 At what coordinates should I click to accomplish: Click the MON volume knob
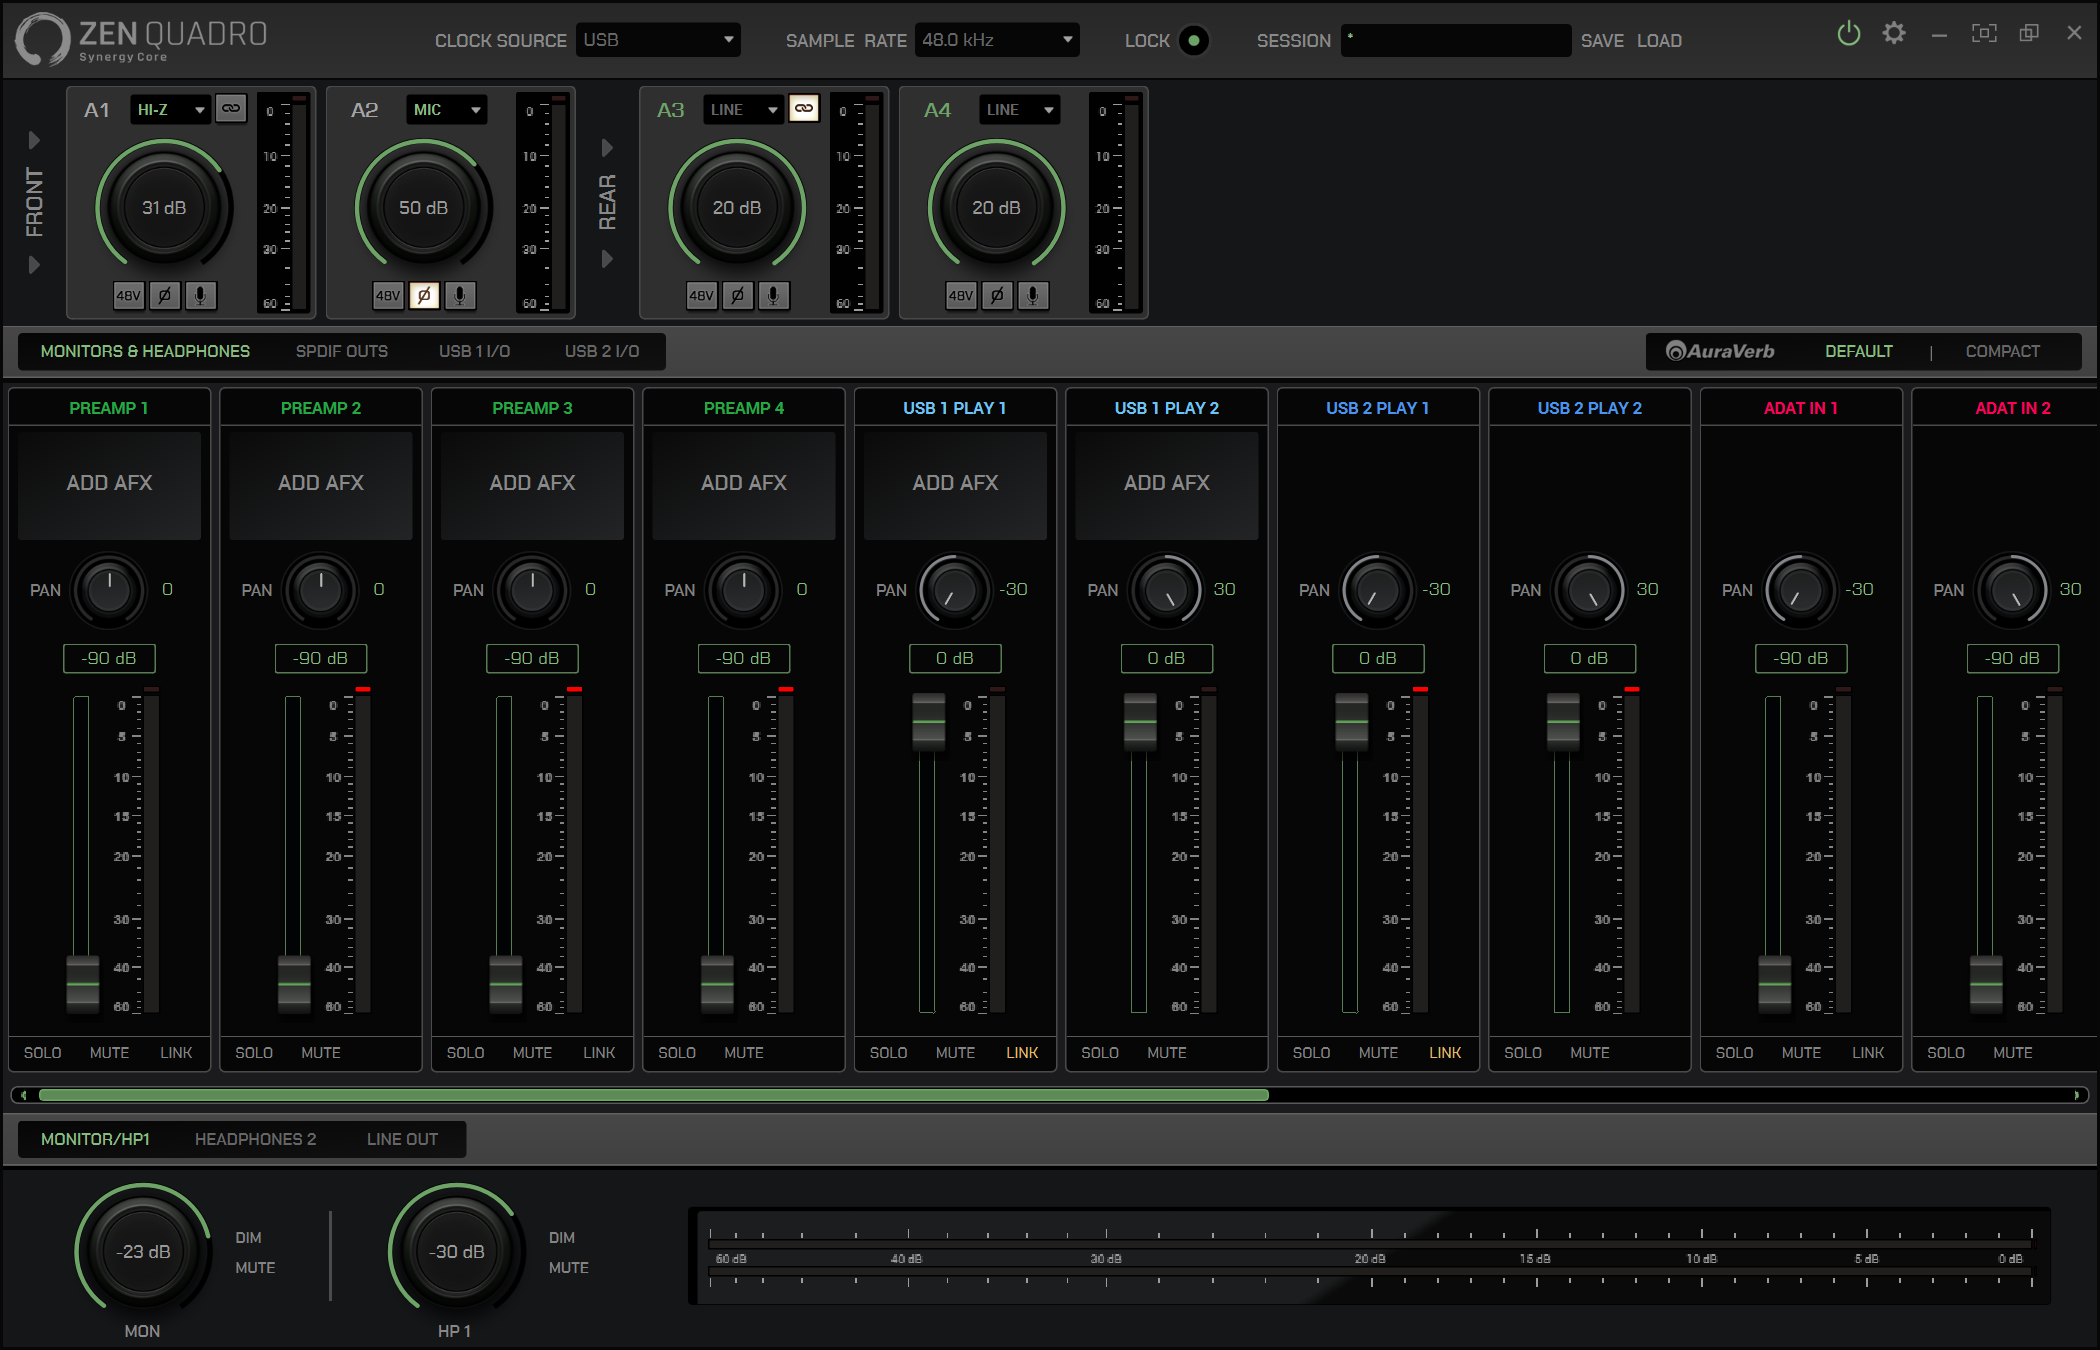click(x=144, y=1251)
